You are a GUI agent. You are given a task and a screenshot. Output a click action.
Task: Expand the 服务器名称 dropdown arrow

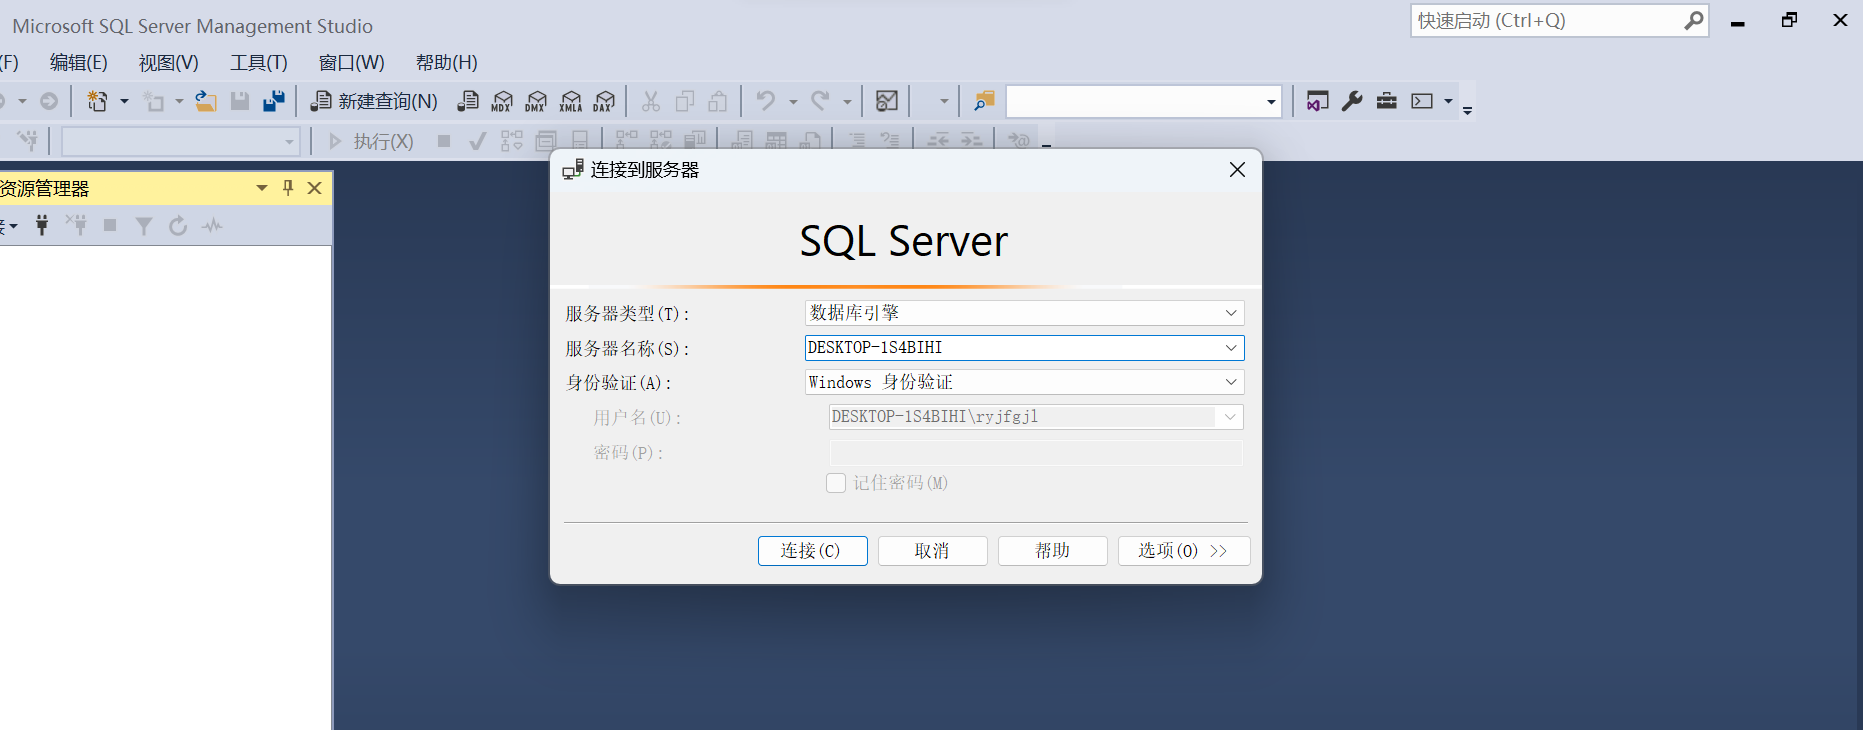1231,348
